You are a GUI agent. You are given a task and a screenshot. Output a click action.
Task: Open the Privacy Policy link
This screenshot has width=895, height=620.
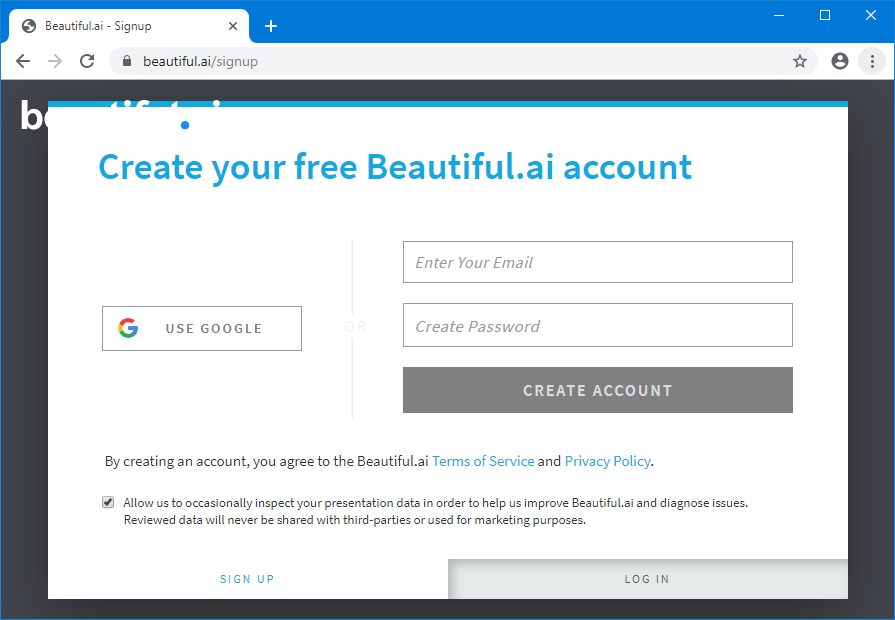[x=607, y=461]
